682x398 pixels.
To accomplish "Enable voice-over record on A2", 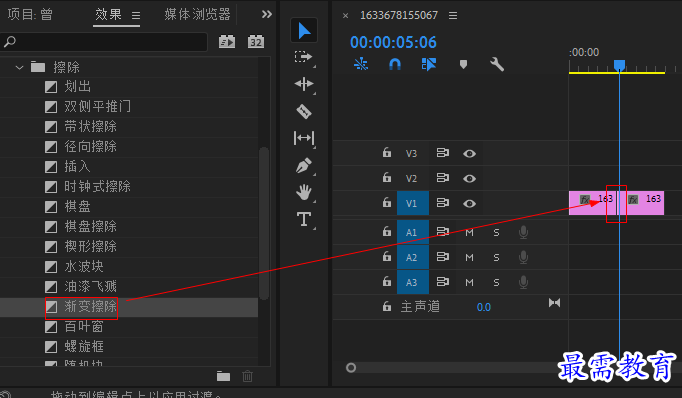I will point(524,258).
